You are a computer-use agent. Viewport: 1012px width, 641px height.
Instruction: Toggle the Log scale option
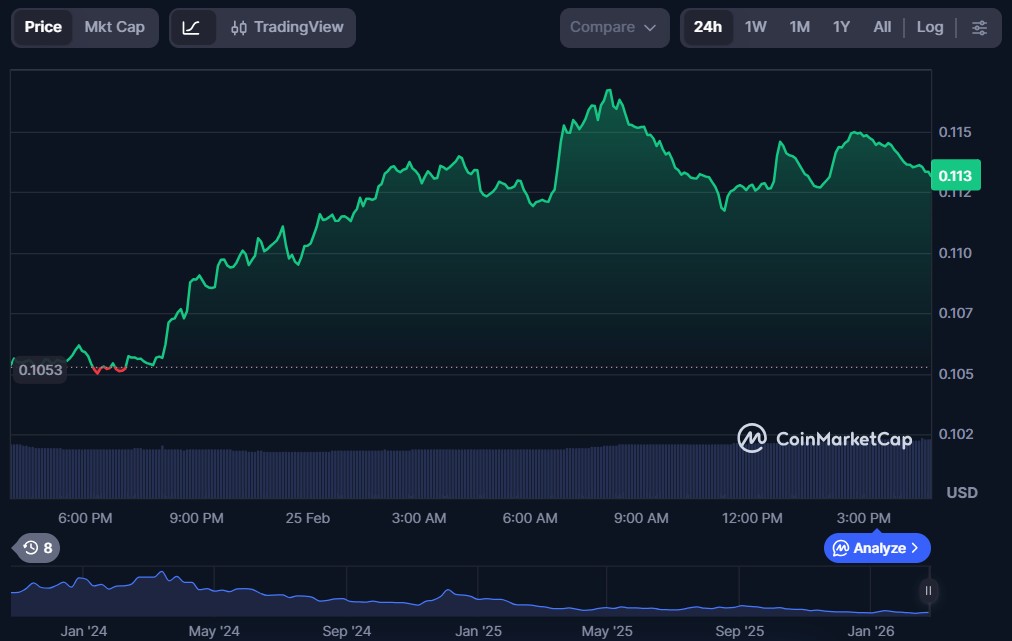[930, 28]
